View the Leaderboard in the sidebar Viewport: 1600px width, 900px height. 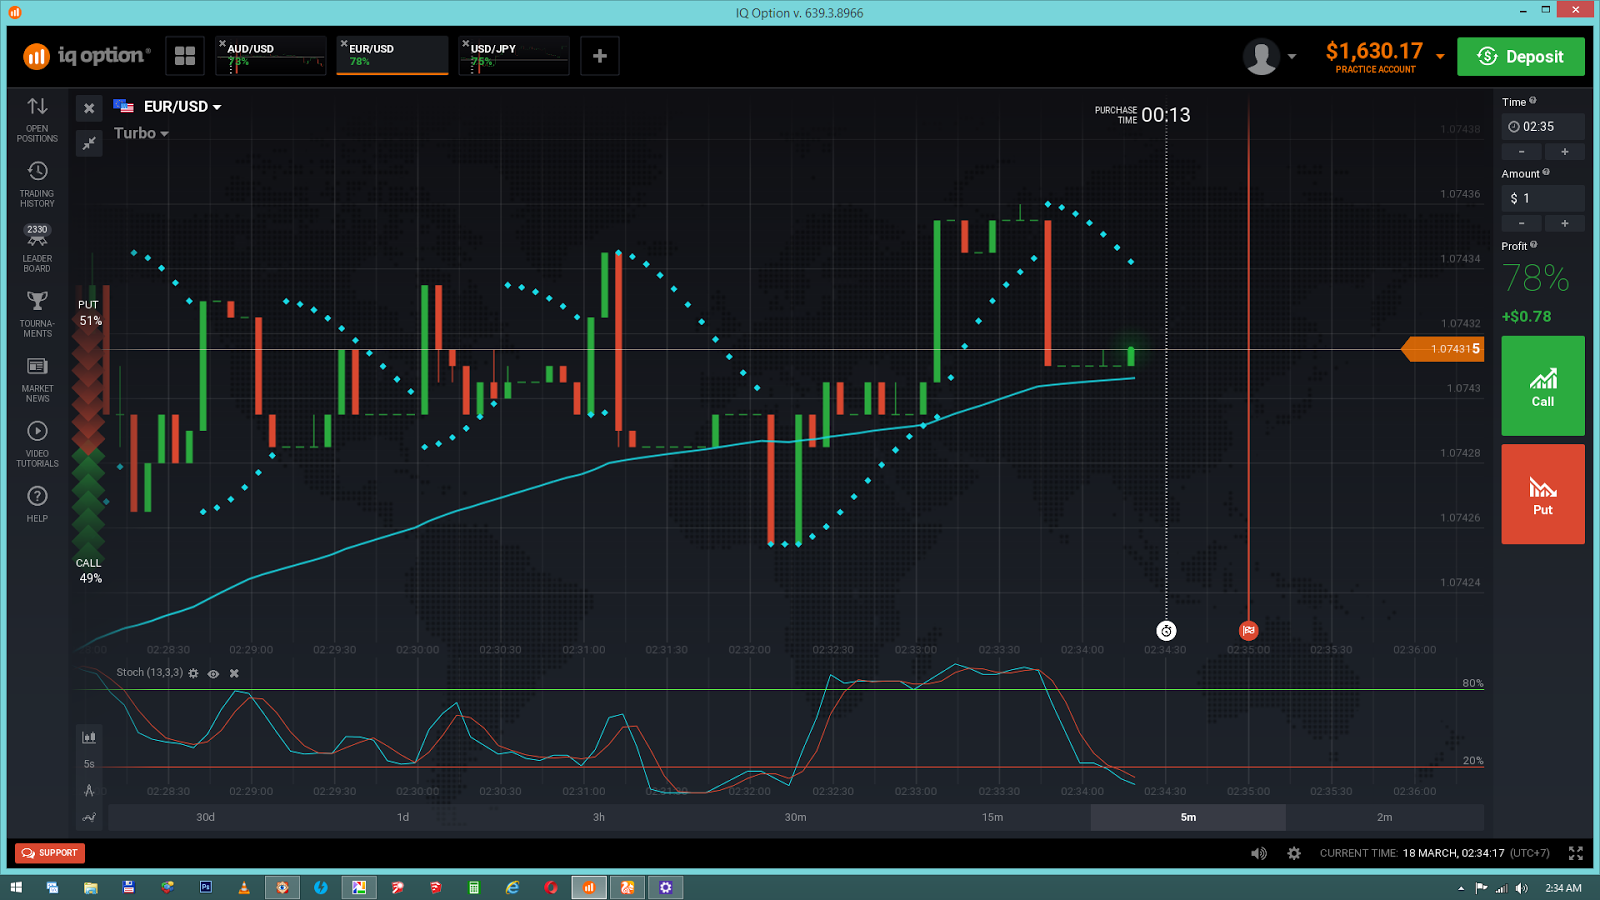point(37,245)
